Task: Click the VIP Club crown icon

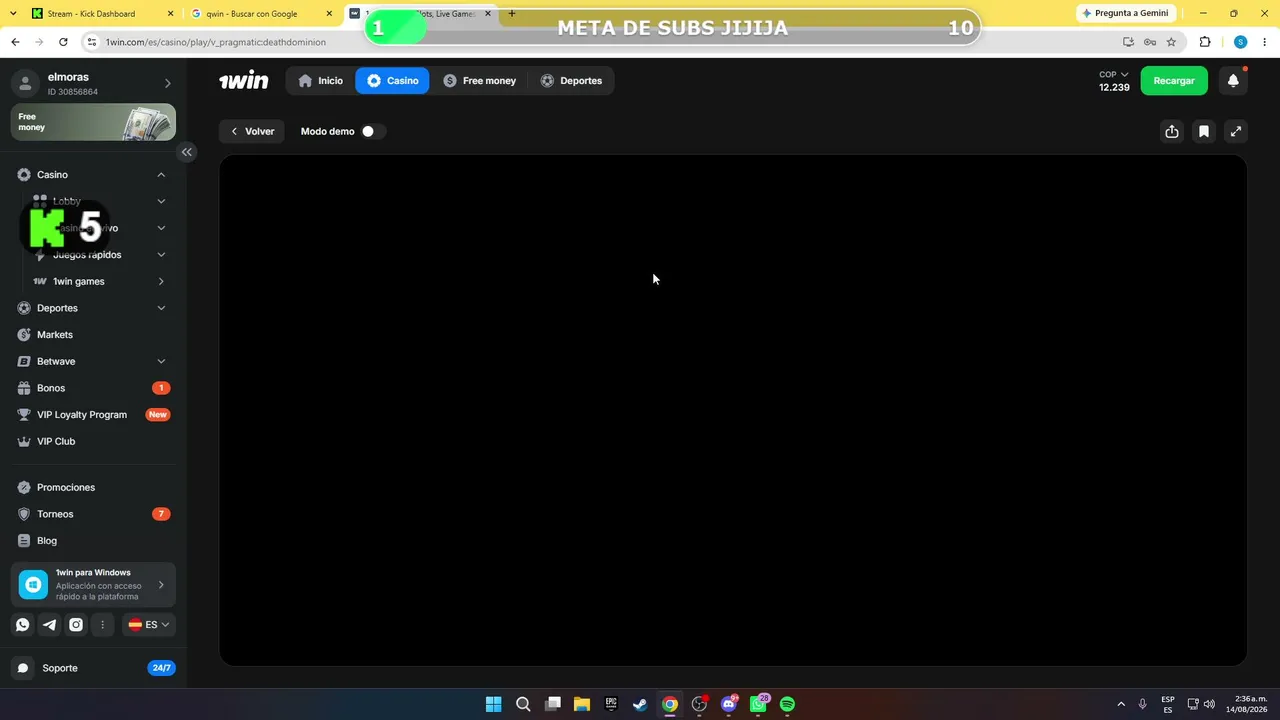Action: pos(24,441)
